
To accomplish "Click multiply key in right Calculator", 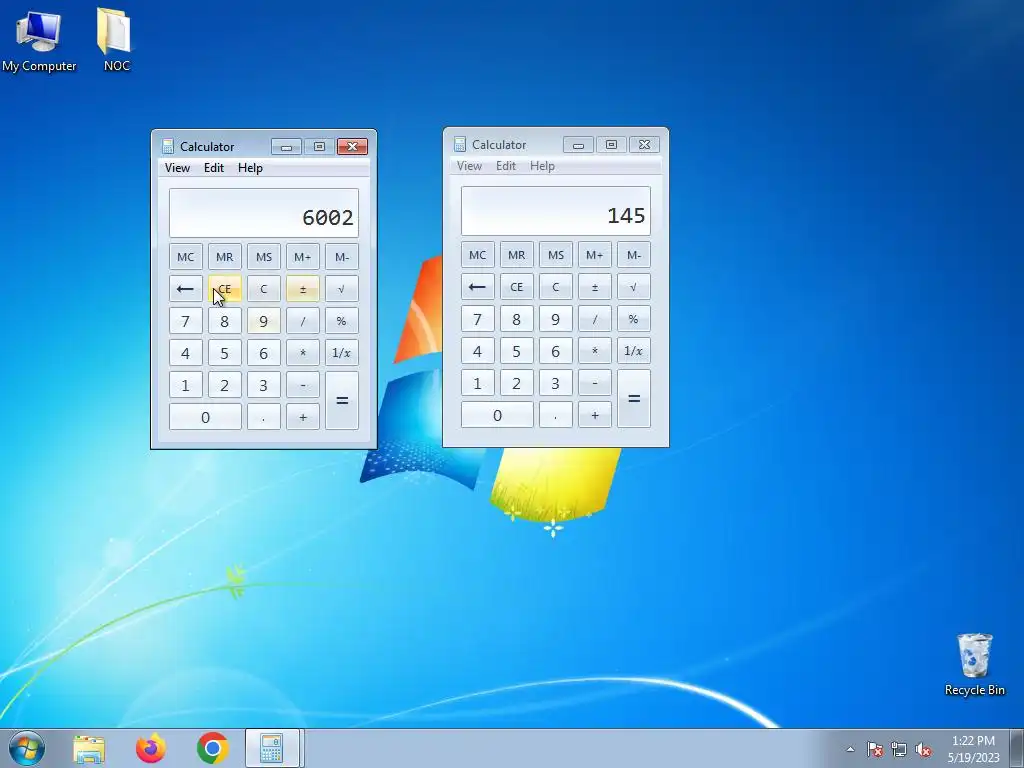I will point(594,351).
